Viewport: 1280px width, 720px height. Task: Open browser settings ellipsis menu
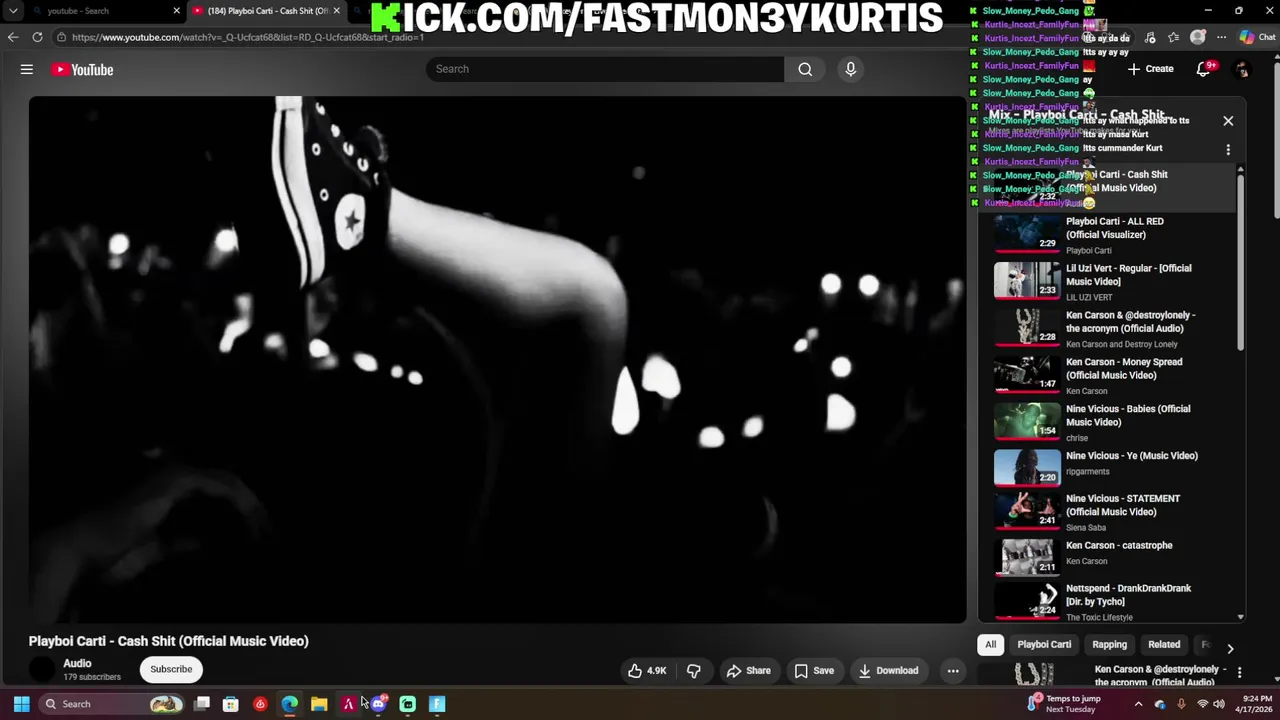point(1221,37)
